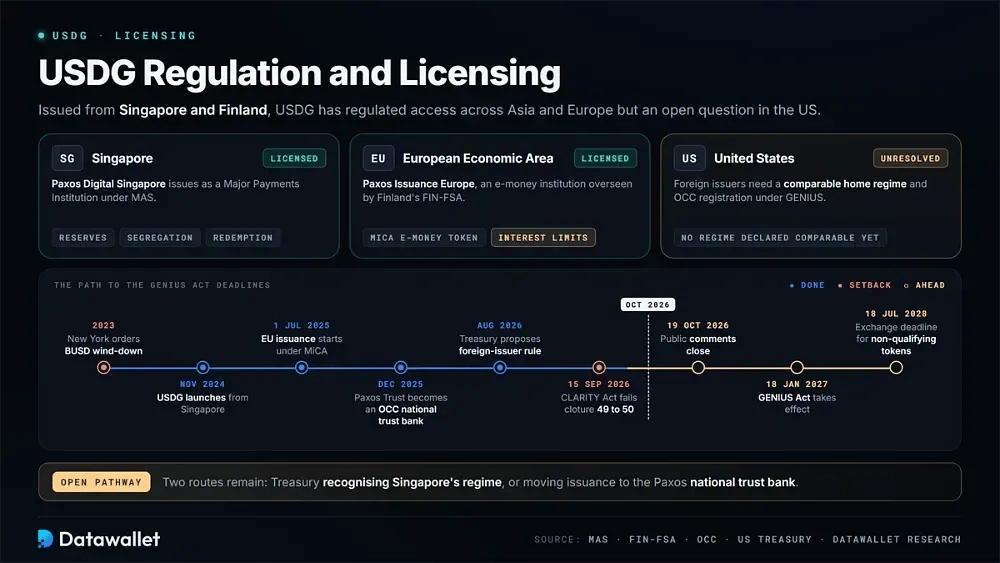Click the DONE legend entry
The image size is (1000, 563).
pos(807,285)
